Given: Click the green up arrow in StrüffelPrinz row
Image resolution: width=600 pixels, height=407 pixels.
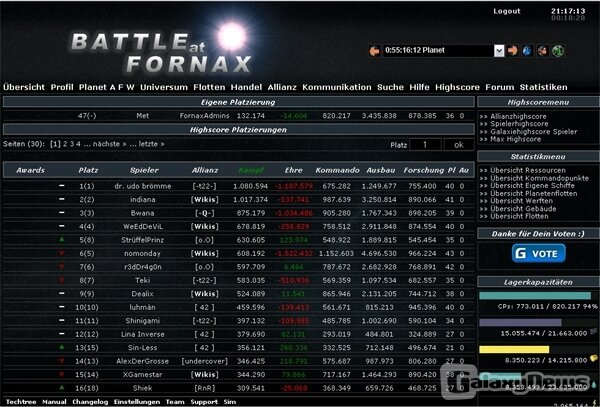Looking at the screenshot, I should 62,239.
